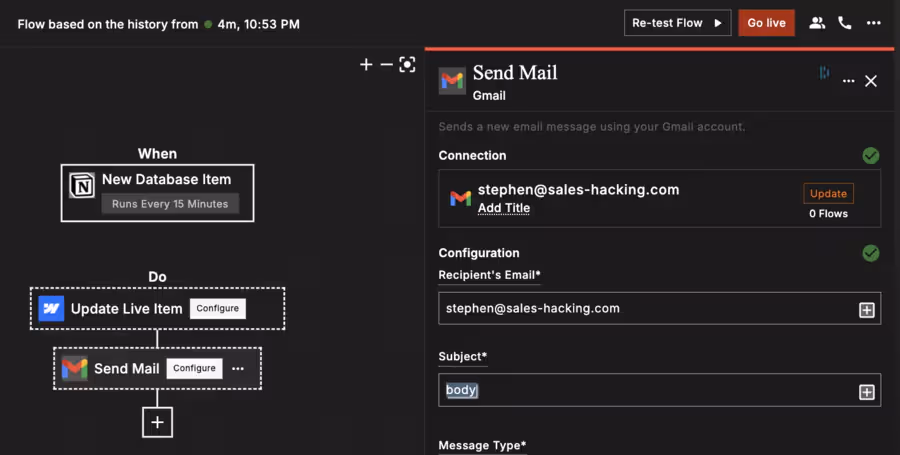Close the Send Mail panel
Viewport: 900px width, 455px height.
click(x=871, y=81)
